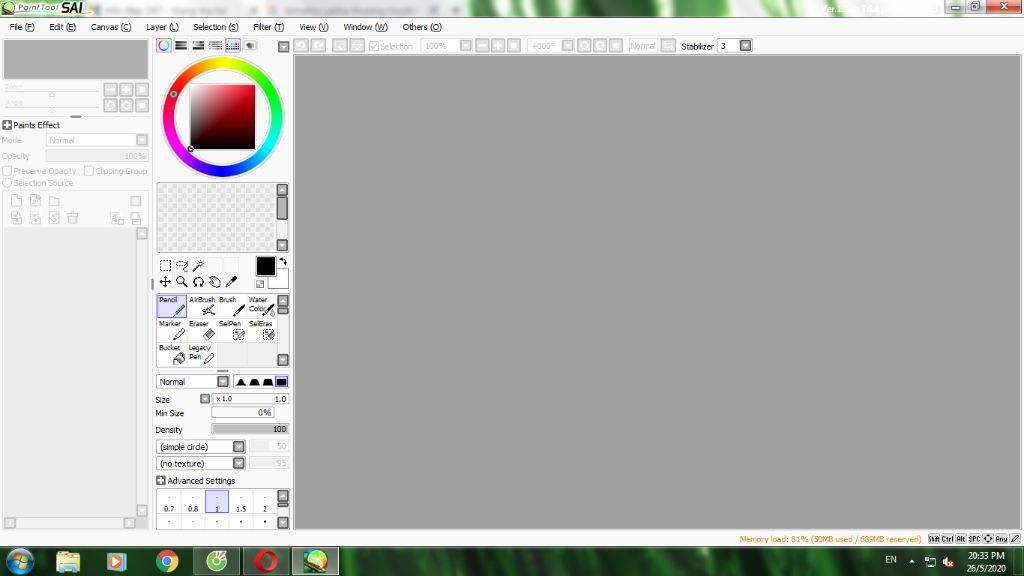This screenshot has height=576, width=1024.
Task: Show the color wheel panel
Action: pyautogui.click(x=164, y=45)
